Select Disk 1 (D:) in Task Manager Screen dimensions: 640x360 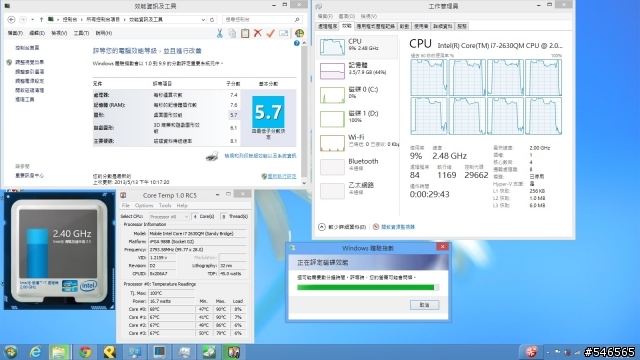(358, 118)
